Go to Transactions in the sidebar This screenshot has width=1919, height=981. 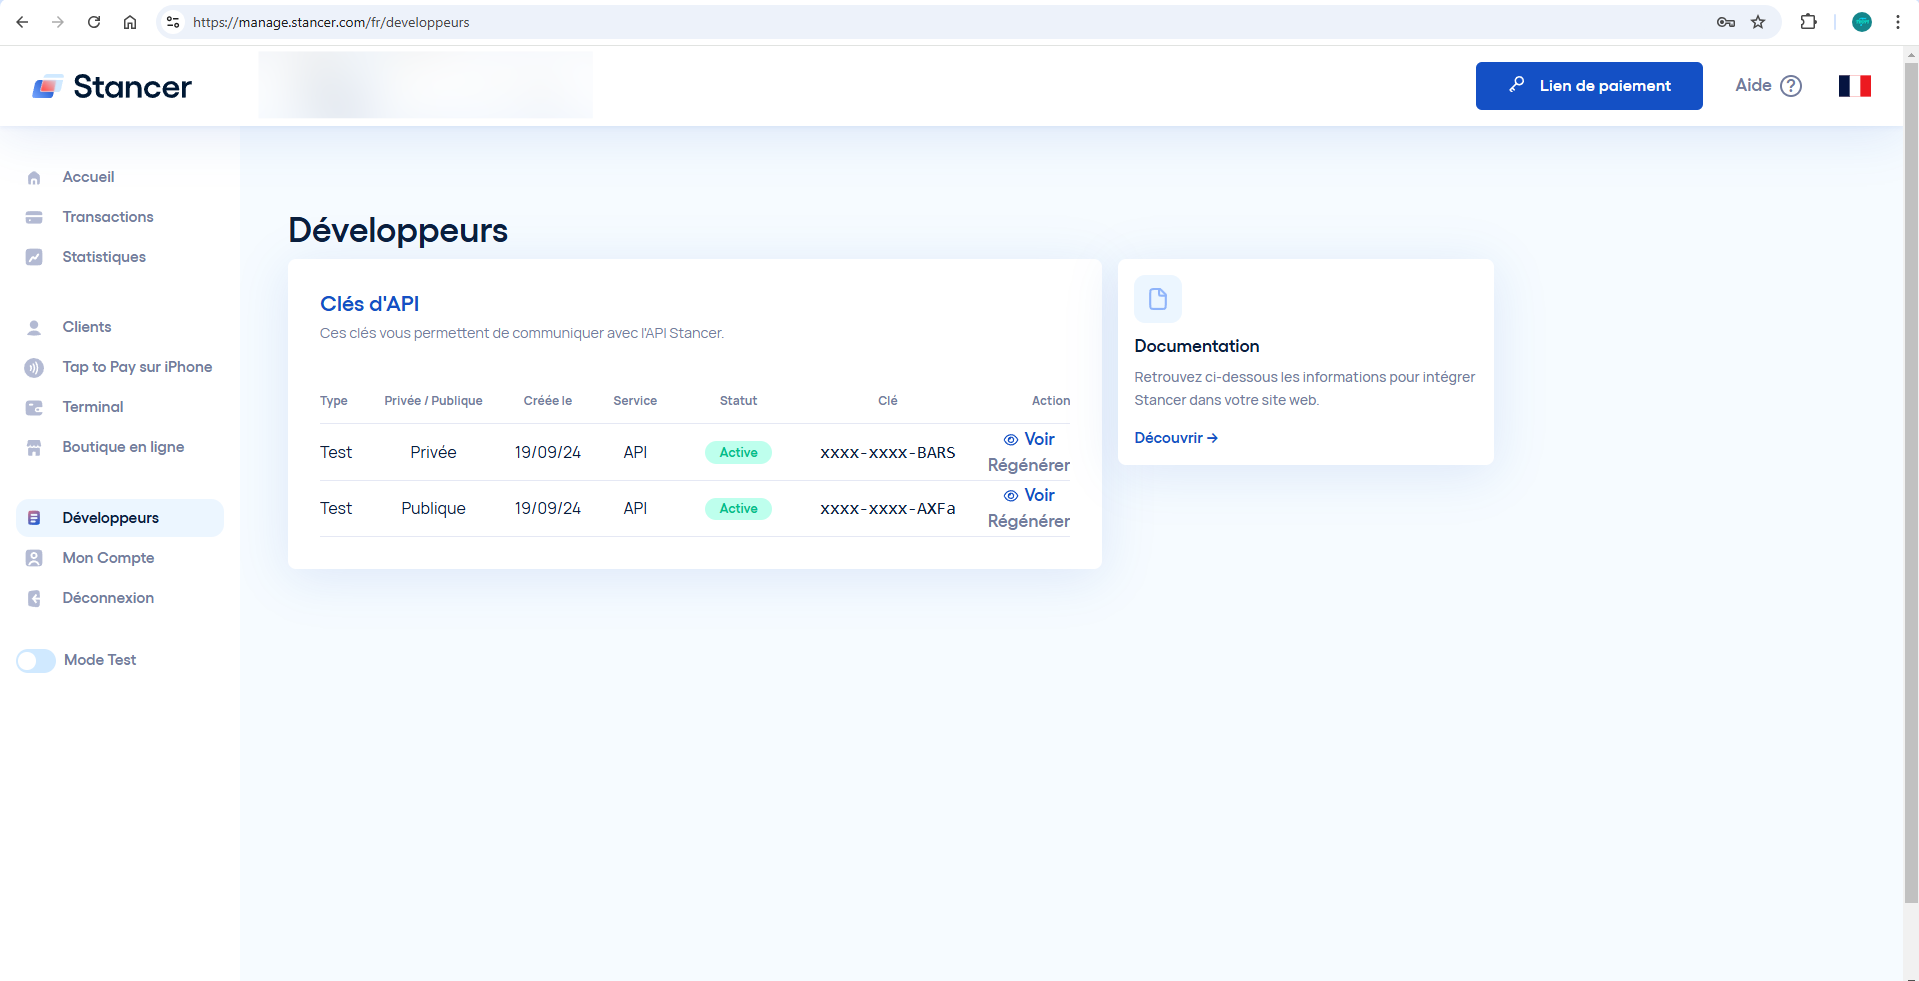click(x=107, y=217)
